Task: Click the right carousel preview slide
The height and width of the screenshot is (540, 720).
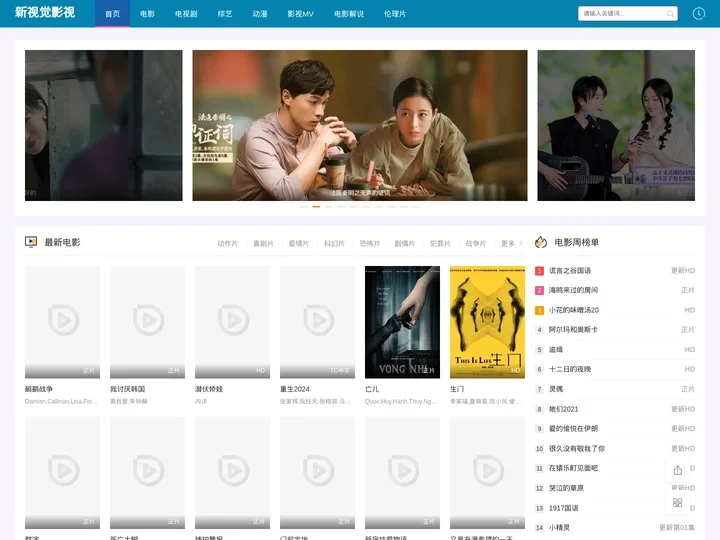Action: [x=616, y=125]
